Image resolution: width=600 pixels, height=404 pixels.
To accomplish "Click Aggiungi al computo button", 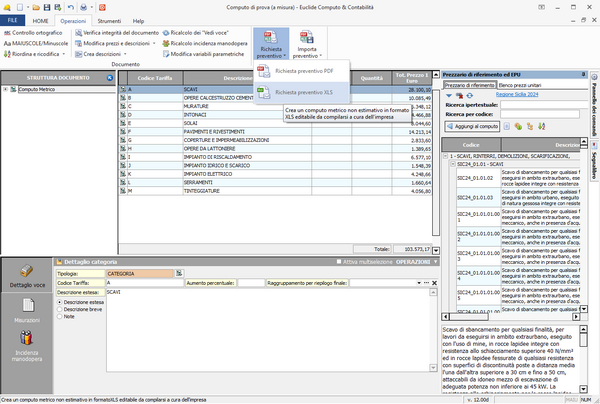I will [472, 127].
